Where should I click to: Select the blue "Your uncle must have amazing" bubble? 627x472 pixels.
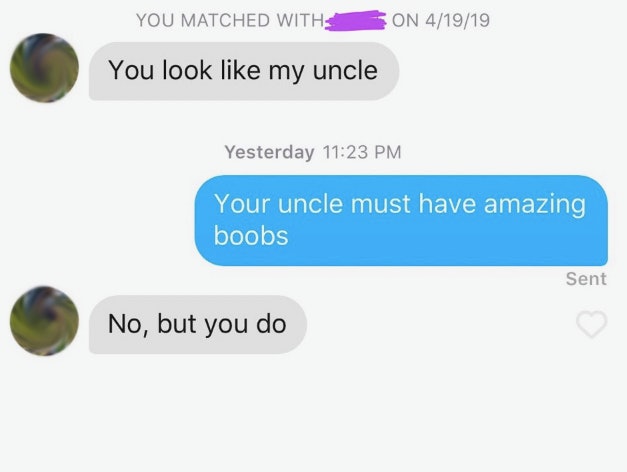click(x=401, y=220)
